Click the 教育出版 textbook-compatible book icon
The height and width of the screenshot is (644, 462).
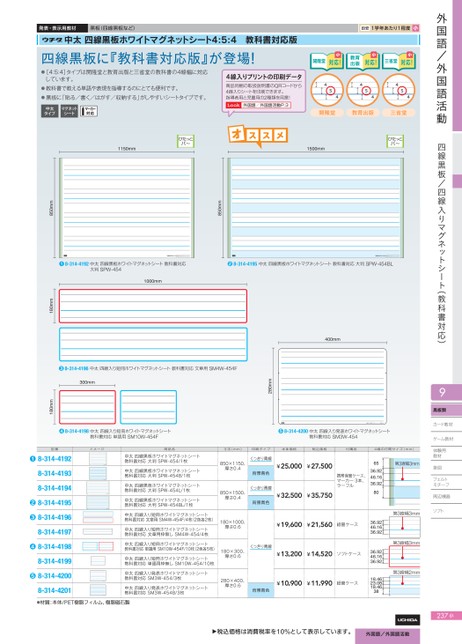click(x=362, y=62)
